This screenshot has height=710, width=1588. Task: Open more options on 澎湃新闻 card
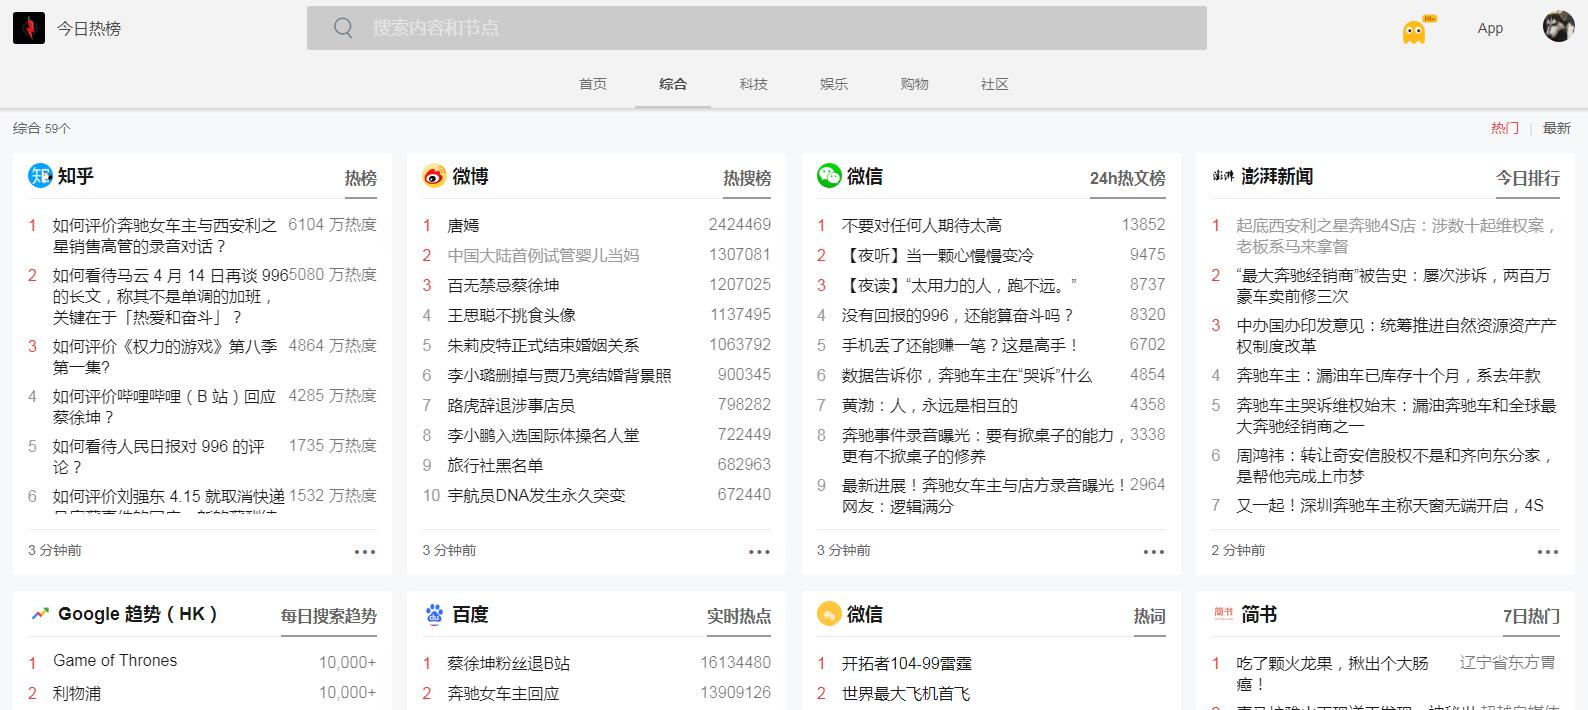(1548, 551)
